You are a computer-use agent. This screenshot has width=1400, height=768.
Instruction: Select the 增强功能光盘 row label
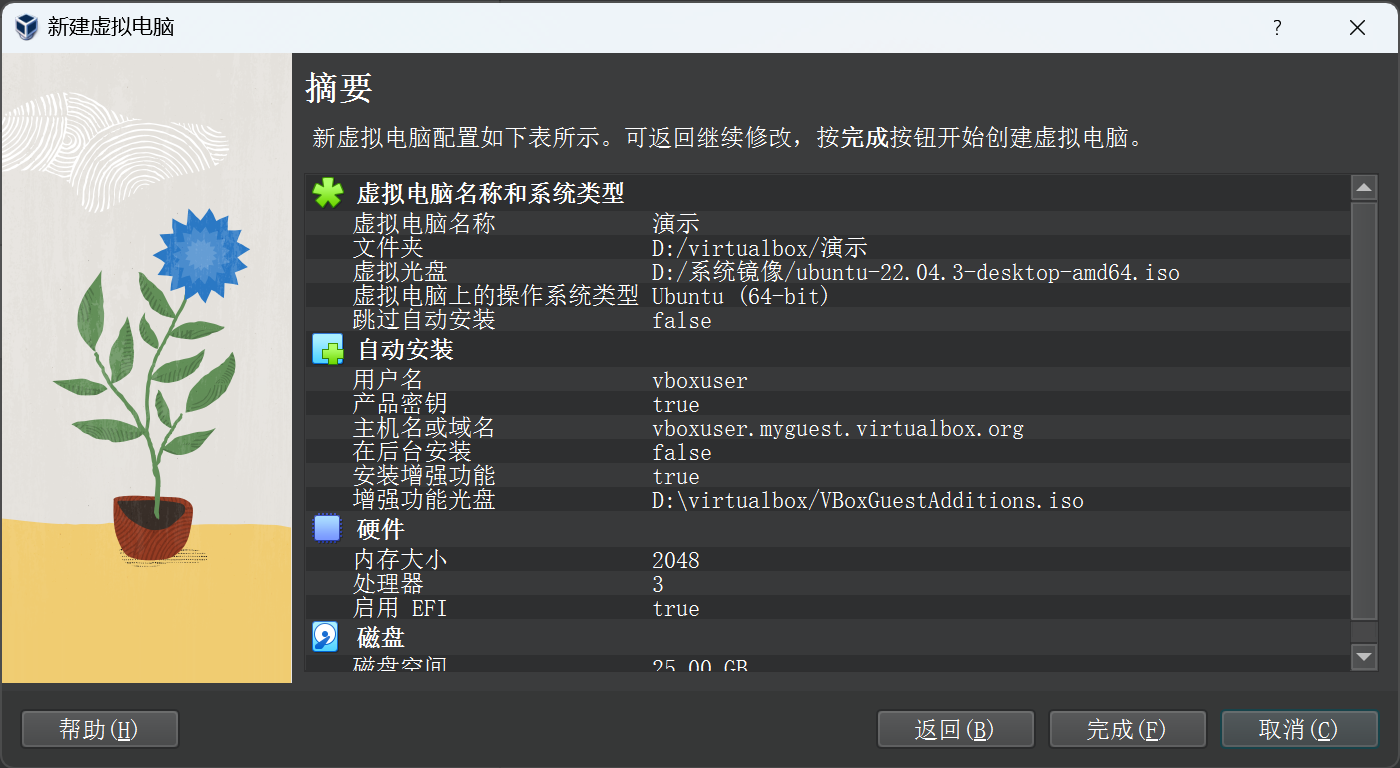coord(424,500)
